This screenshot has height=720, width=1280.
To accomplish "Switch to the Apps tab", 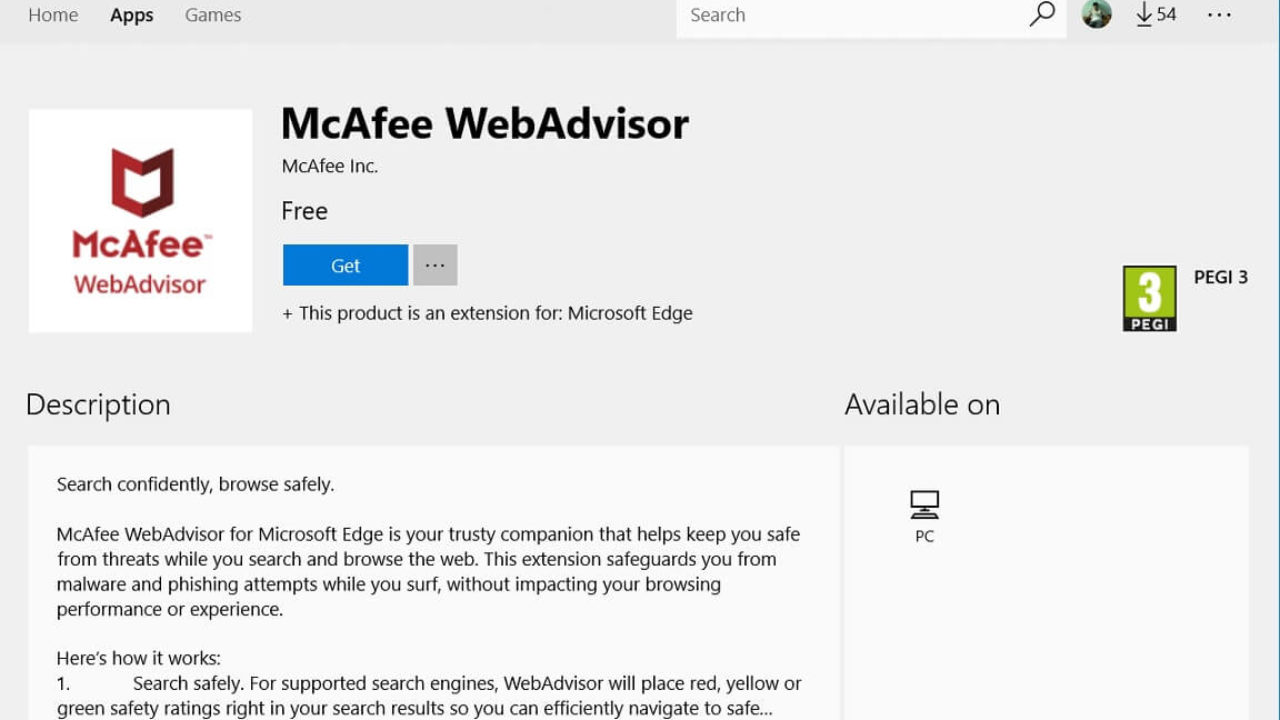I will [131, 15].
